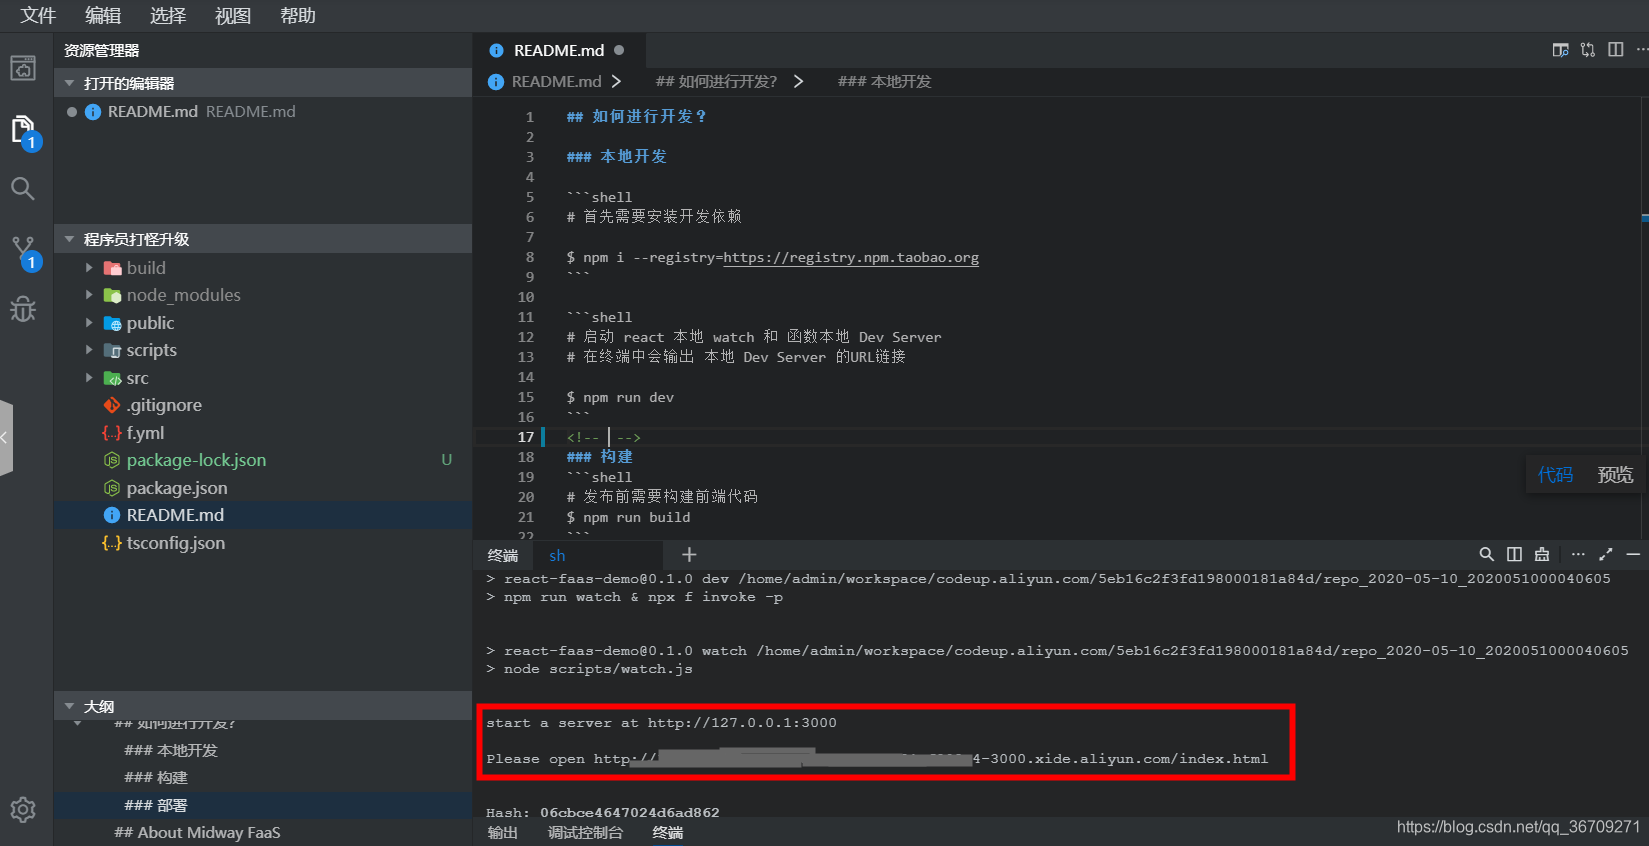Image resolution: width=1649 pixels, height=846 pixels.
Task: Add a new terminal with plus icon
Action: [x=689, y=555]
